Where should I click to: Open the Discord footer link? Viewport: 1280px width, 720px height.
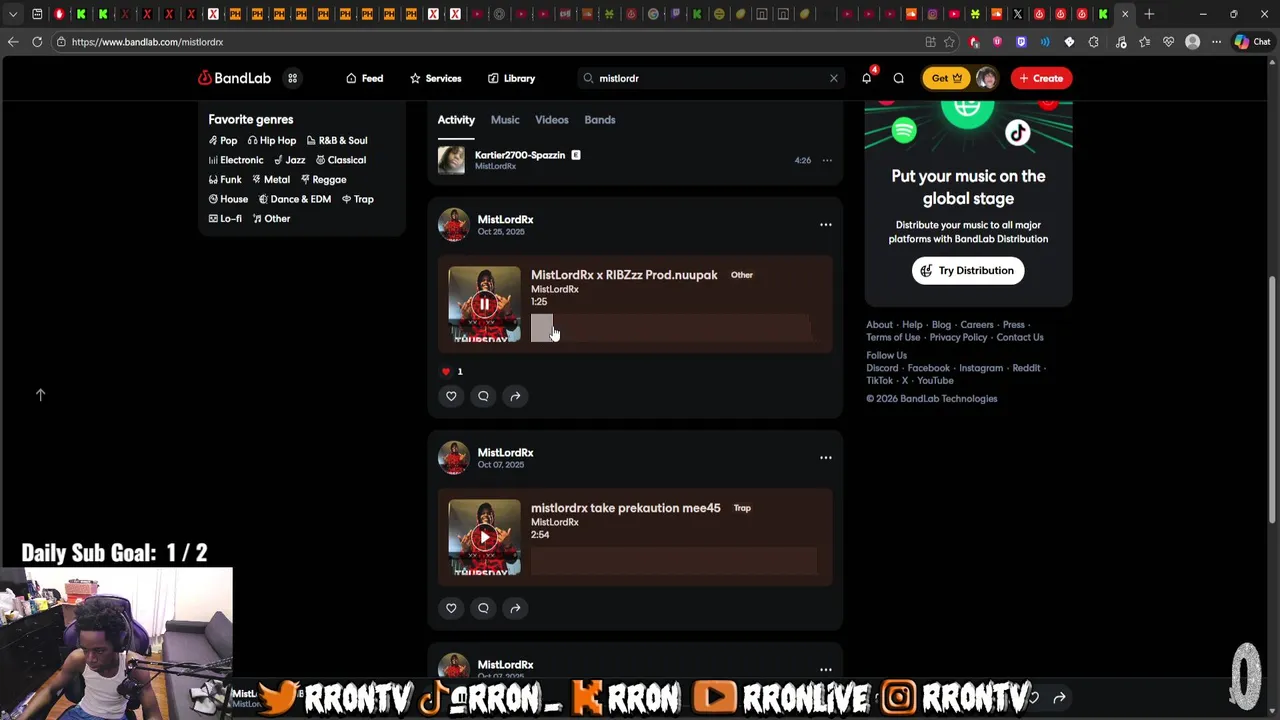882,368
